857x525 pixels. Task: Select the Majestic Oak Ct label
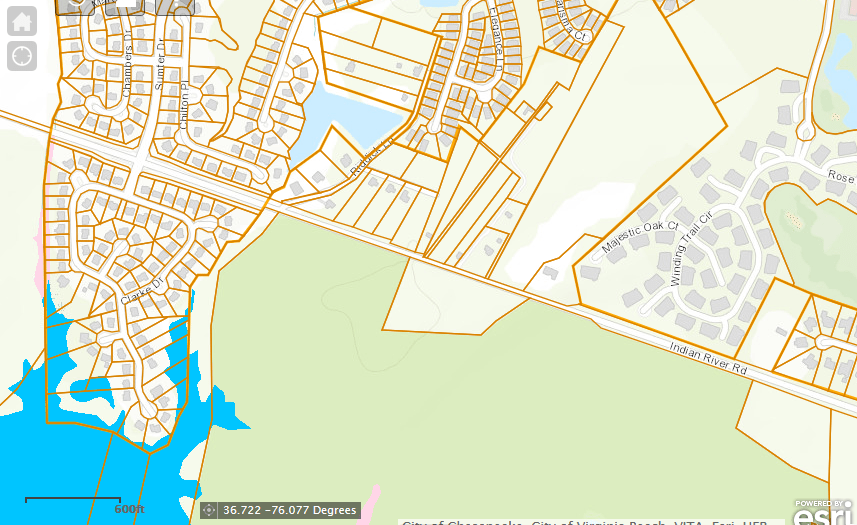coord(640,237)
